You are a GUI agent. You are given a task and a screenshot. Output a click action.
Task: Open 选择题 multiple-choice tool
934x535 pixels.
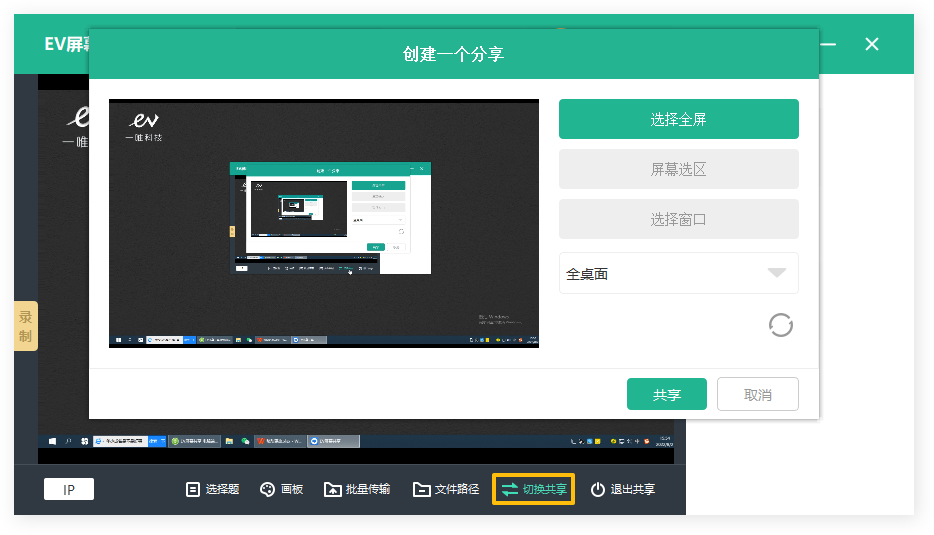212,489
